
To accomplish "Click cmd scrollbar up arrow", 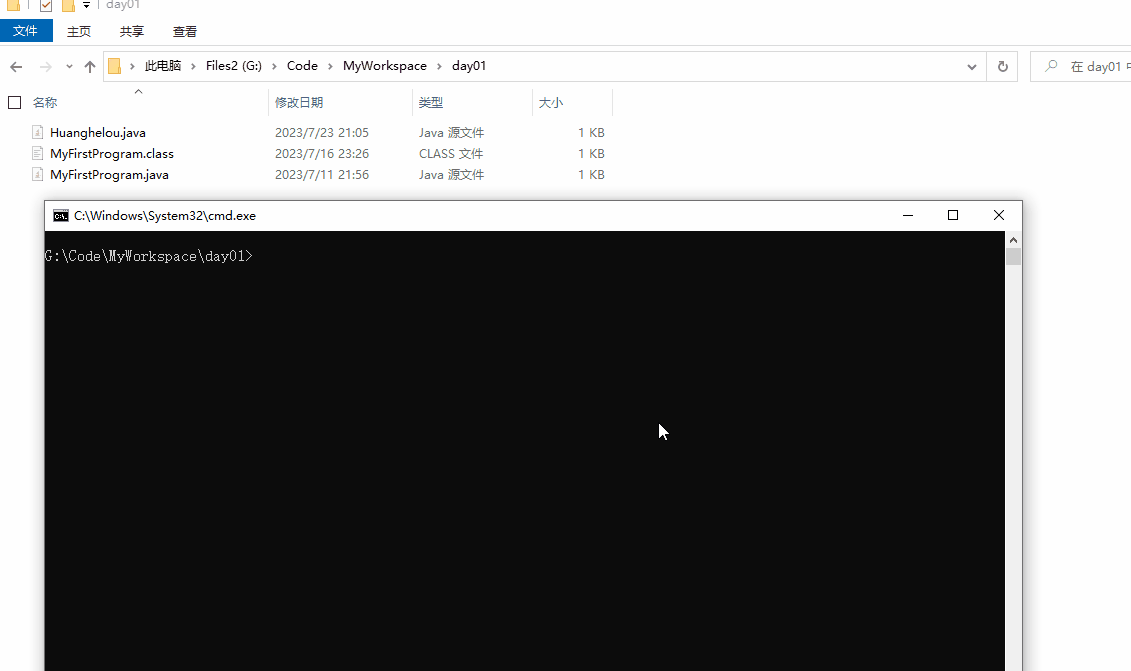I will pyautogui.click(x=1013, y=240).
